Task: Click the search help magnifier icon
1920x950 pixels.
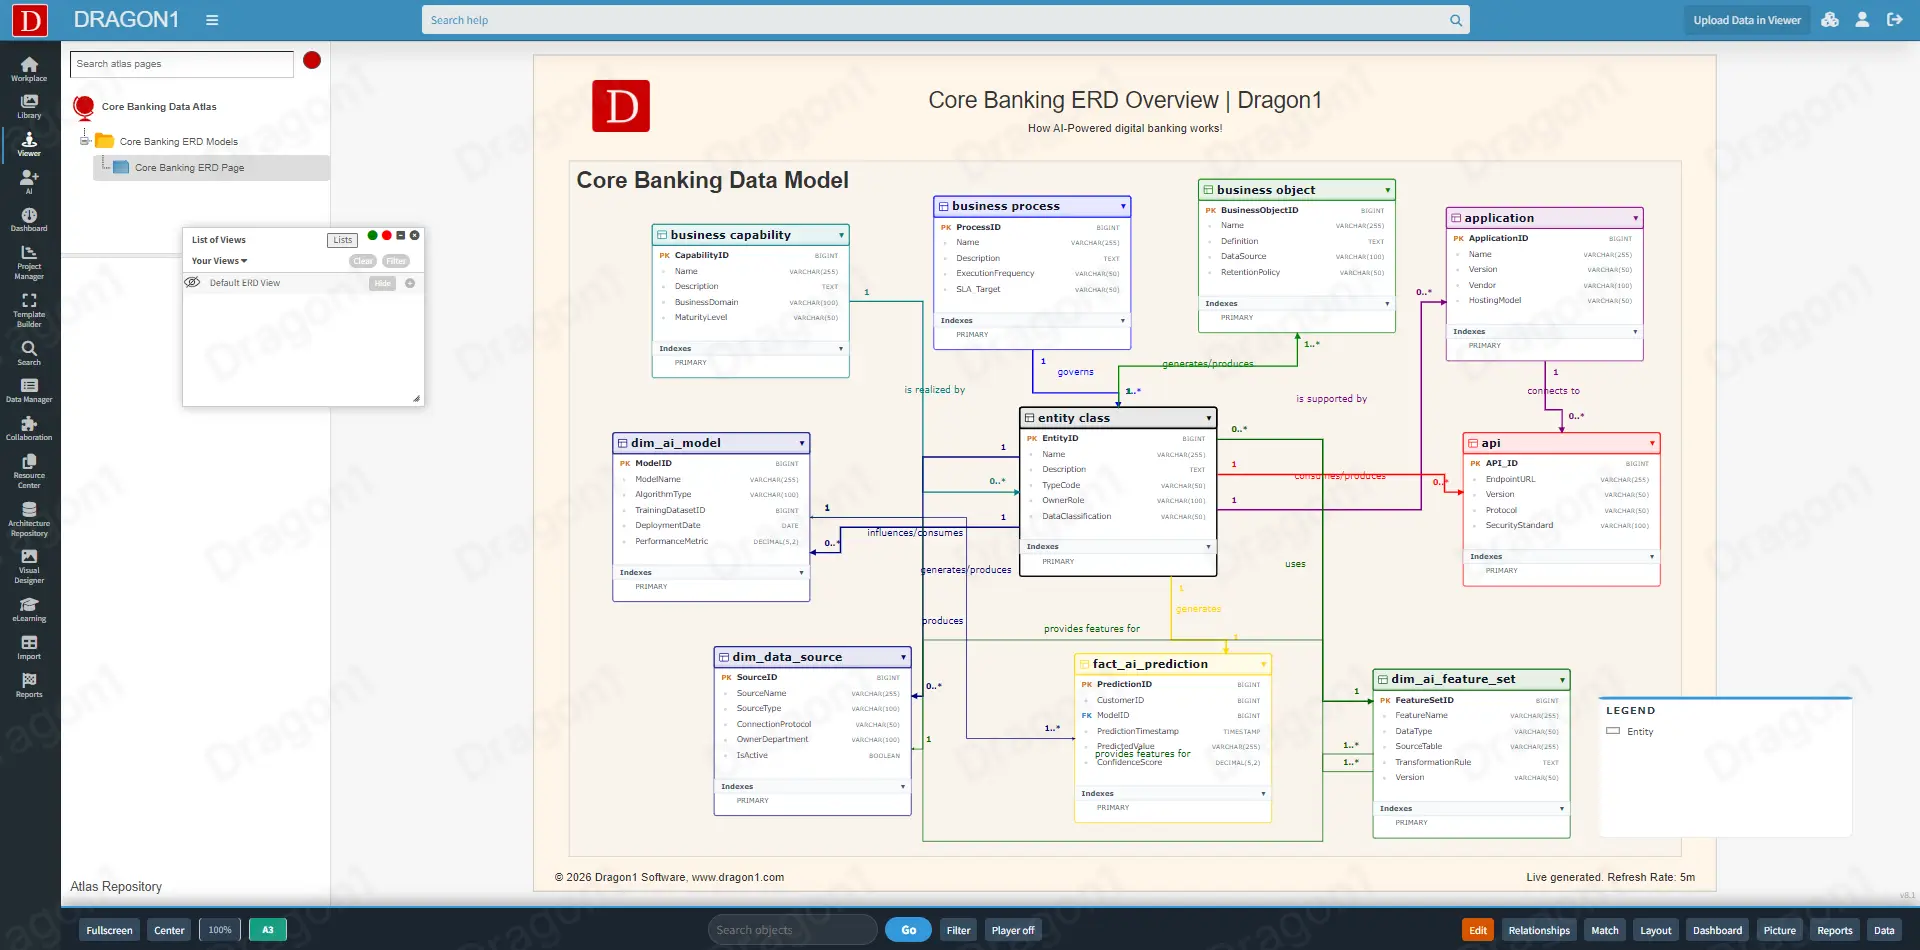Action: pyautogui.click(x=1456, y=20)
